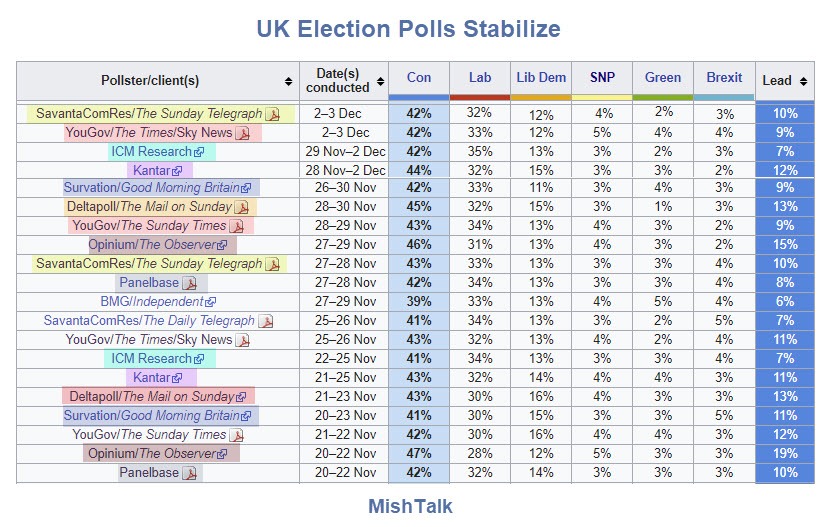Viewport: 822px width, 527px height.
Task: Open The Sunday Times link in 21–22 Nov row
Action: point(173,435)
